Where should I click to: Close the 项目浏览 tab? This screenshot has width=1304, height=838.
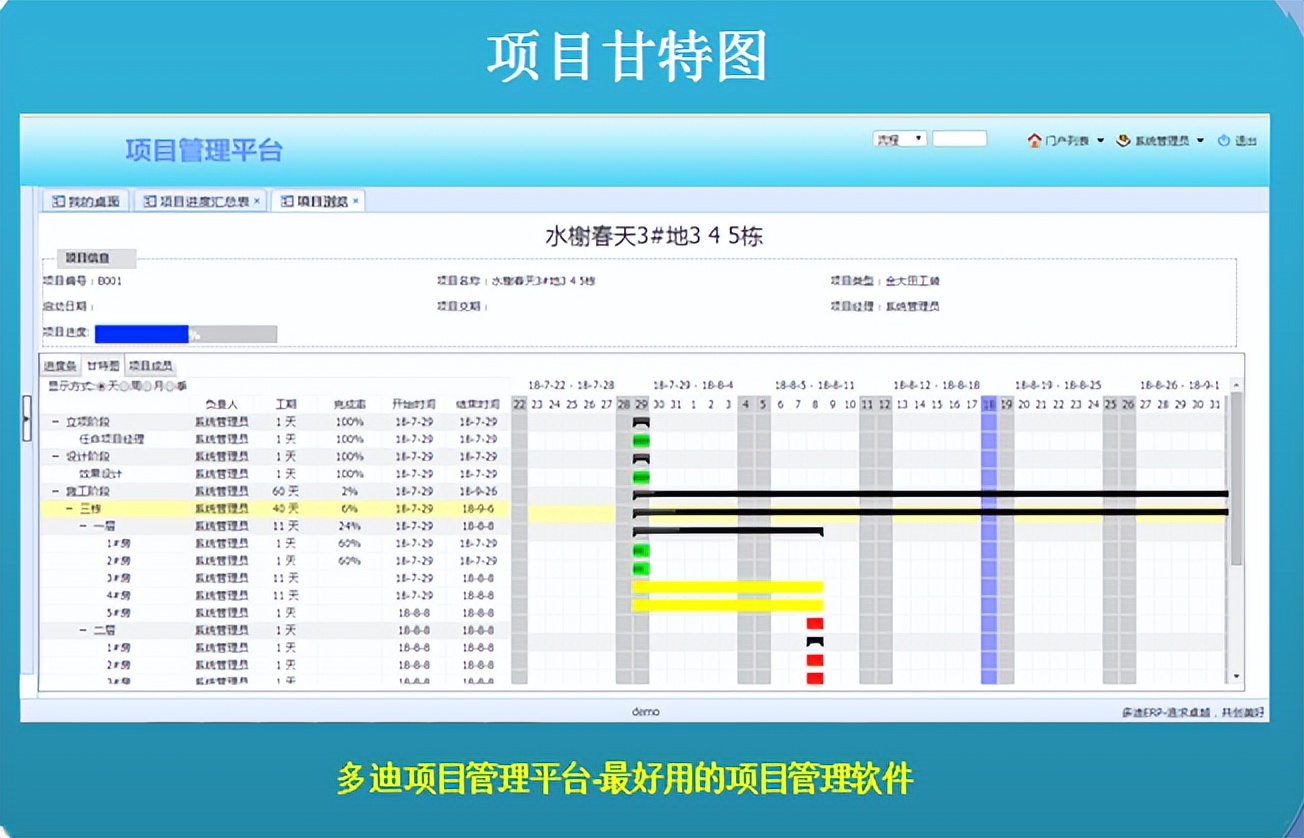355,200
